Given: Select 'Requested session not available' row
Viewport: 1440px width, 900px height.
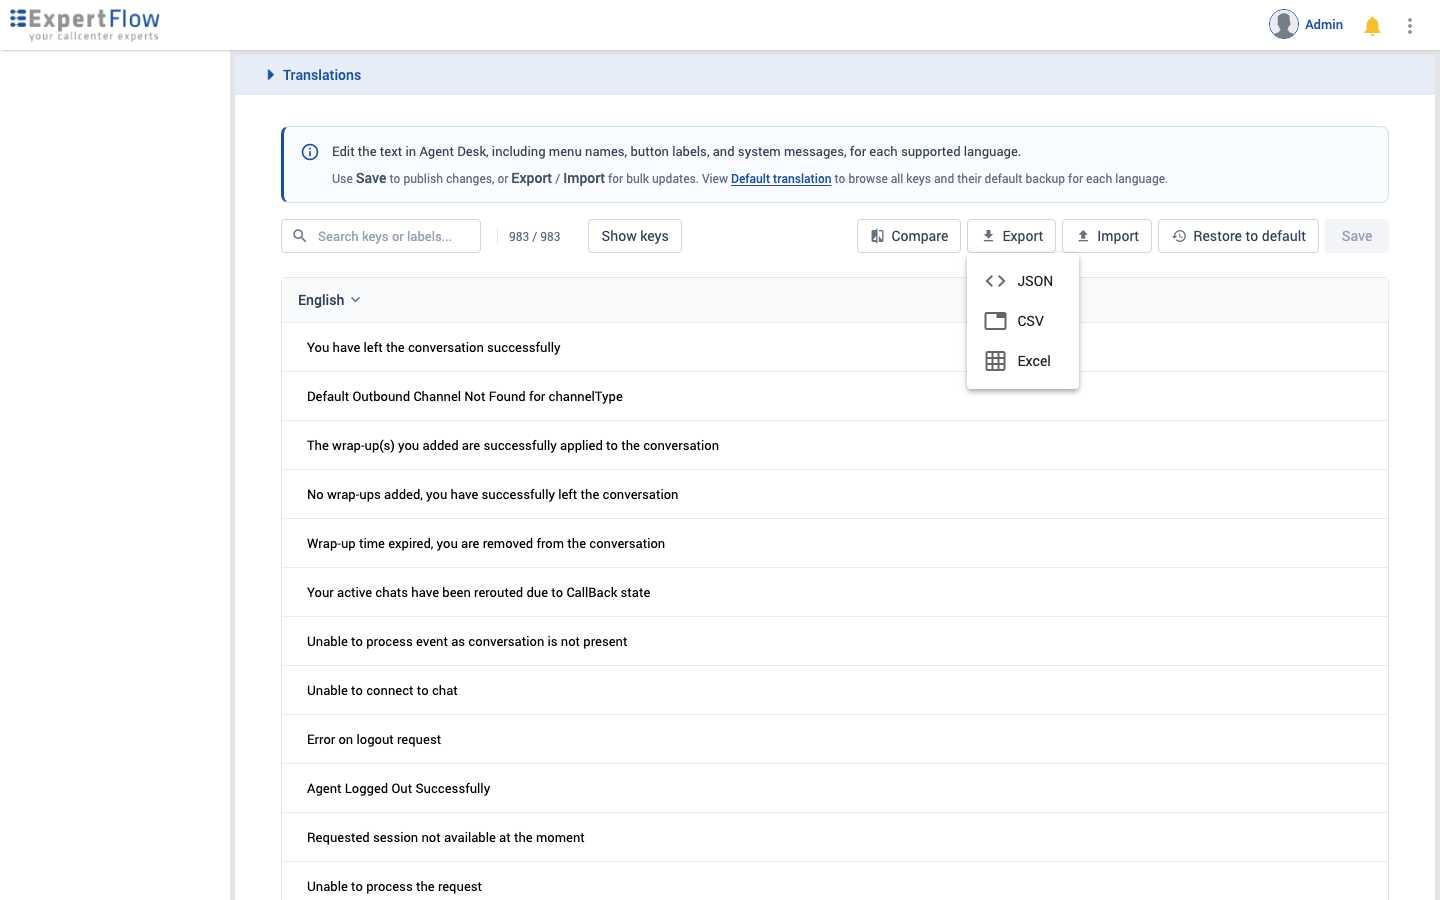Looking at the screenshot, I should (835, 837).
